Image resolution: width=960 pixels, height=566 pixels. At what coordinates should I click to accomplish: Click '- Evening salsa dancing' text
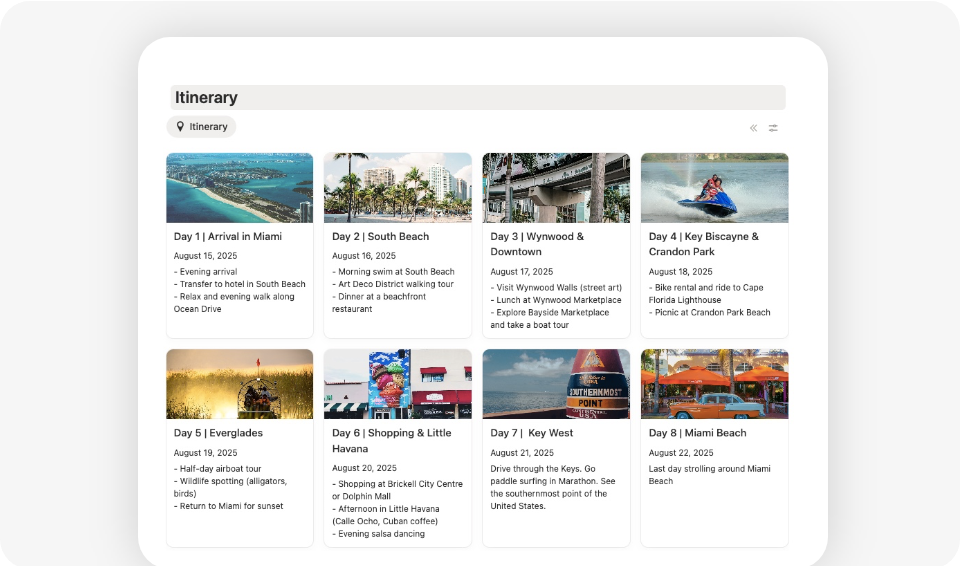[x=378, y=534]
